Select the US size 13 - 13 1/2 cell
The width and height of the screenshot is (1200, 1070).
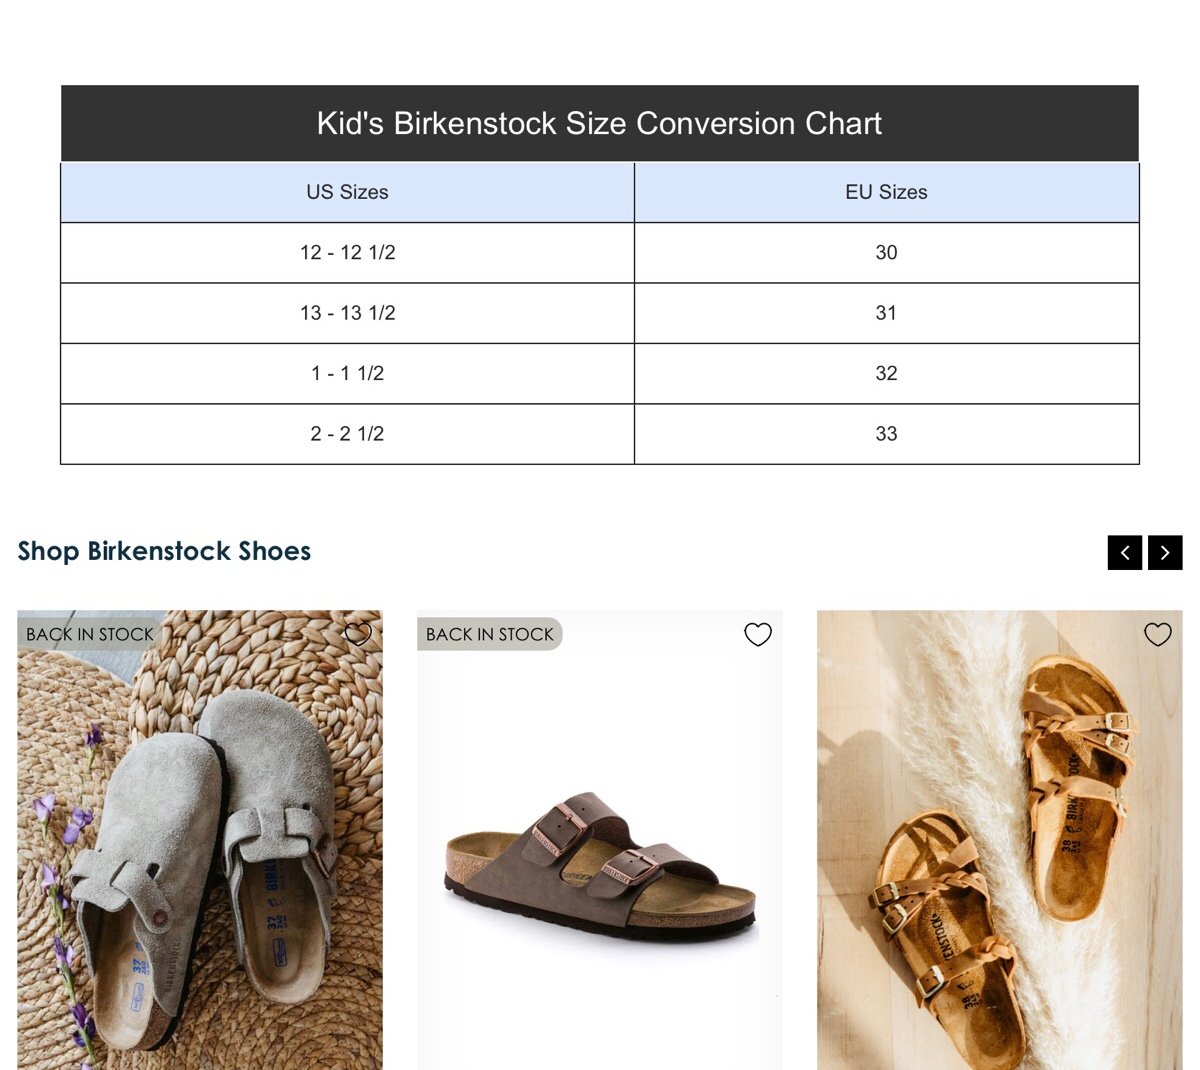coord(347,313)
